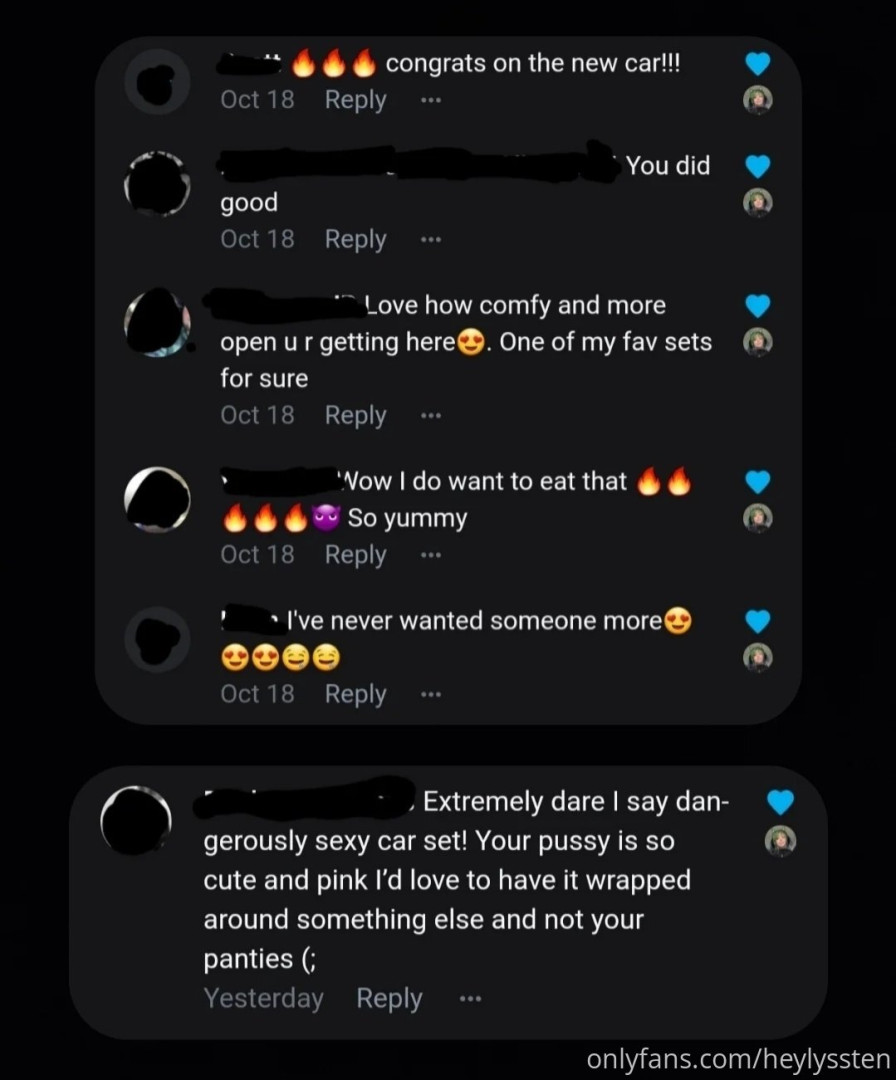Toggle heart on the "You did good" comment
Image resolution: width=896 pixels, height=1080 pixels.
(758, 167)
